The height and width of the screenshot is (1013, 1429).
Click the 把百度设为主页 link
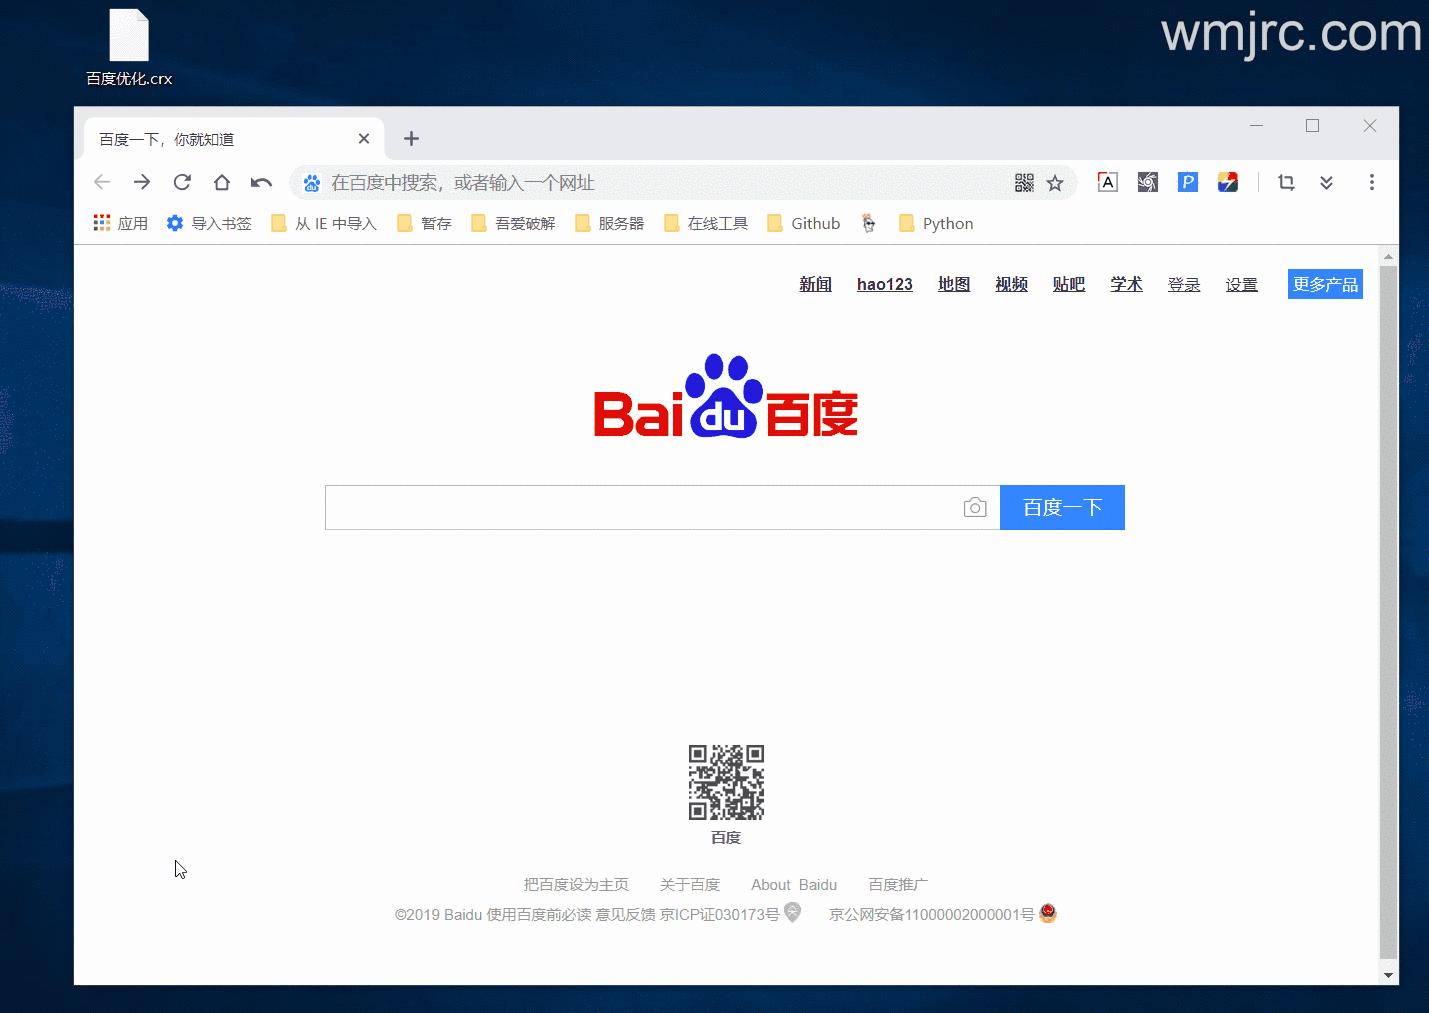pos(576,884)
